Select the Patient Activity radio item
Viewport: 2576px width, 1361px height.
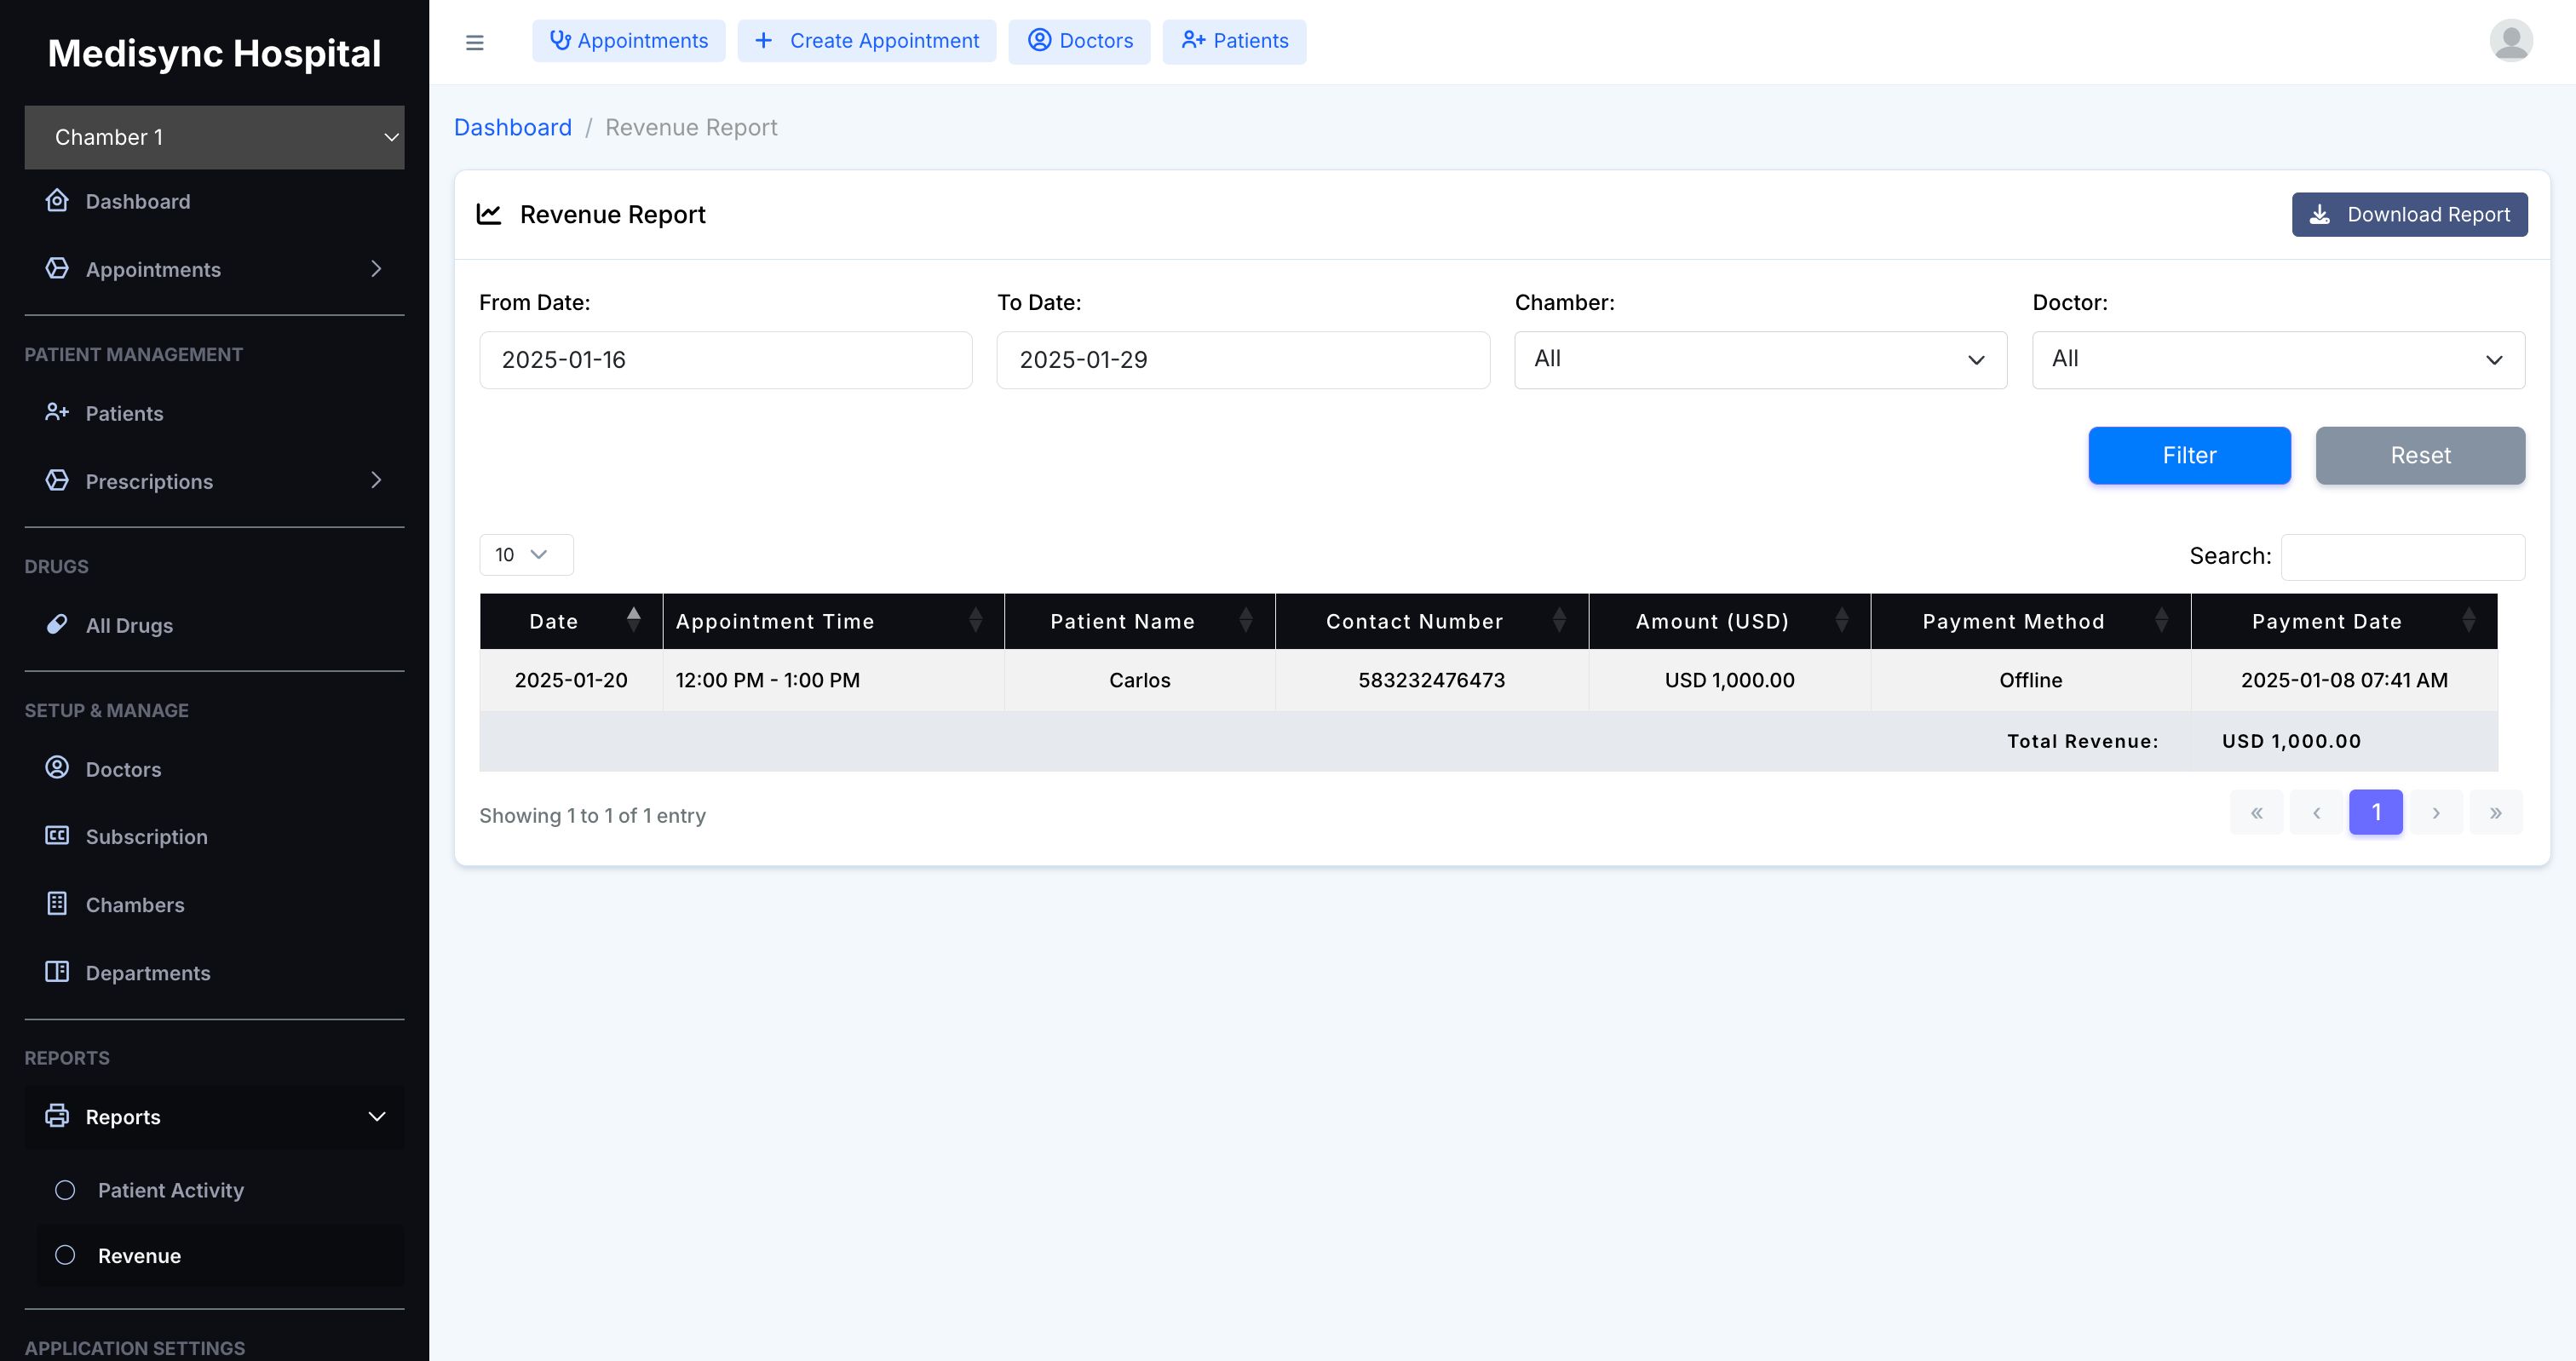tap(65, 1190)
